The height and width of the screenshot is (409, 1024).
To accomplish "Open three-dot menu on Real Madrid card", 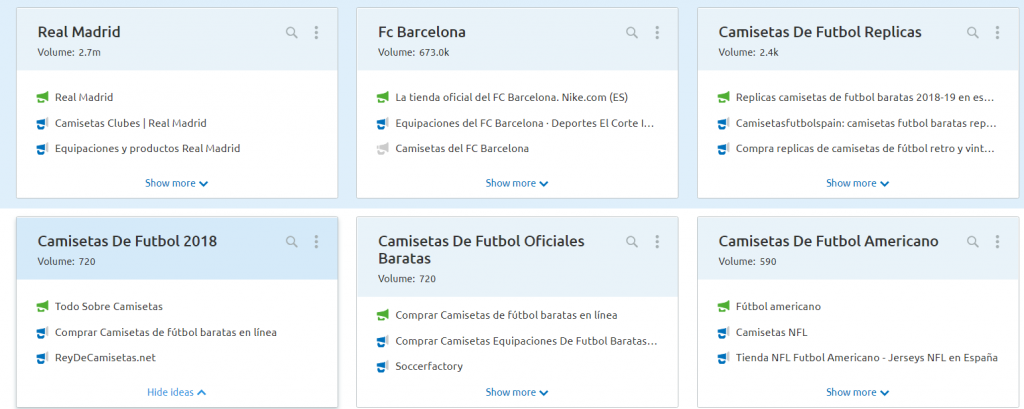I will 316,33.
